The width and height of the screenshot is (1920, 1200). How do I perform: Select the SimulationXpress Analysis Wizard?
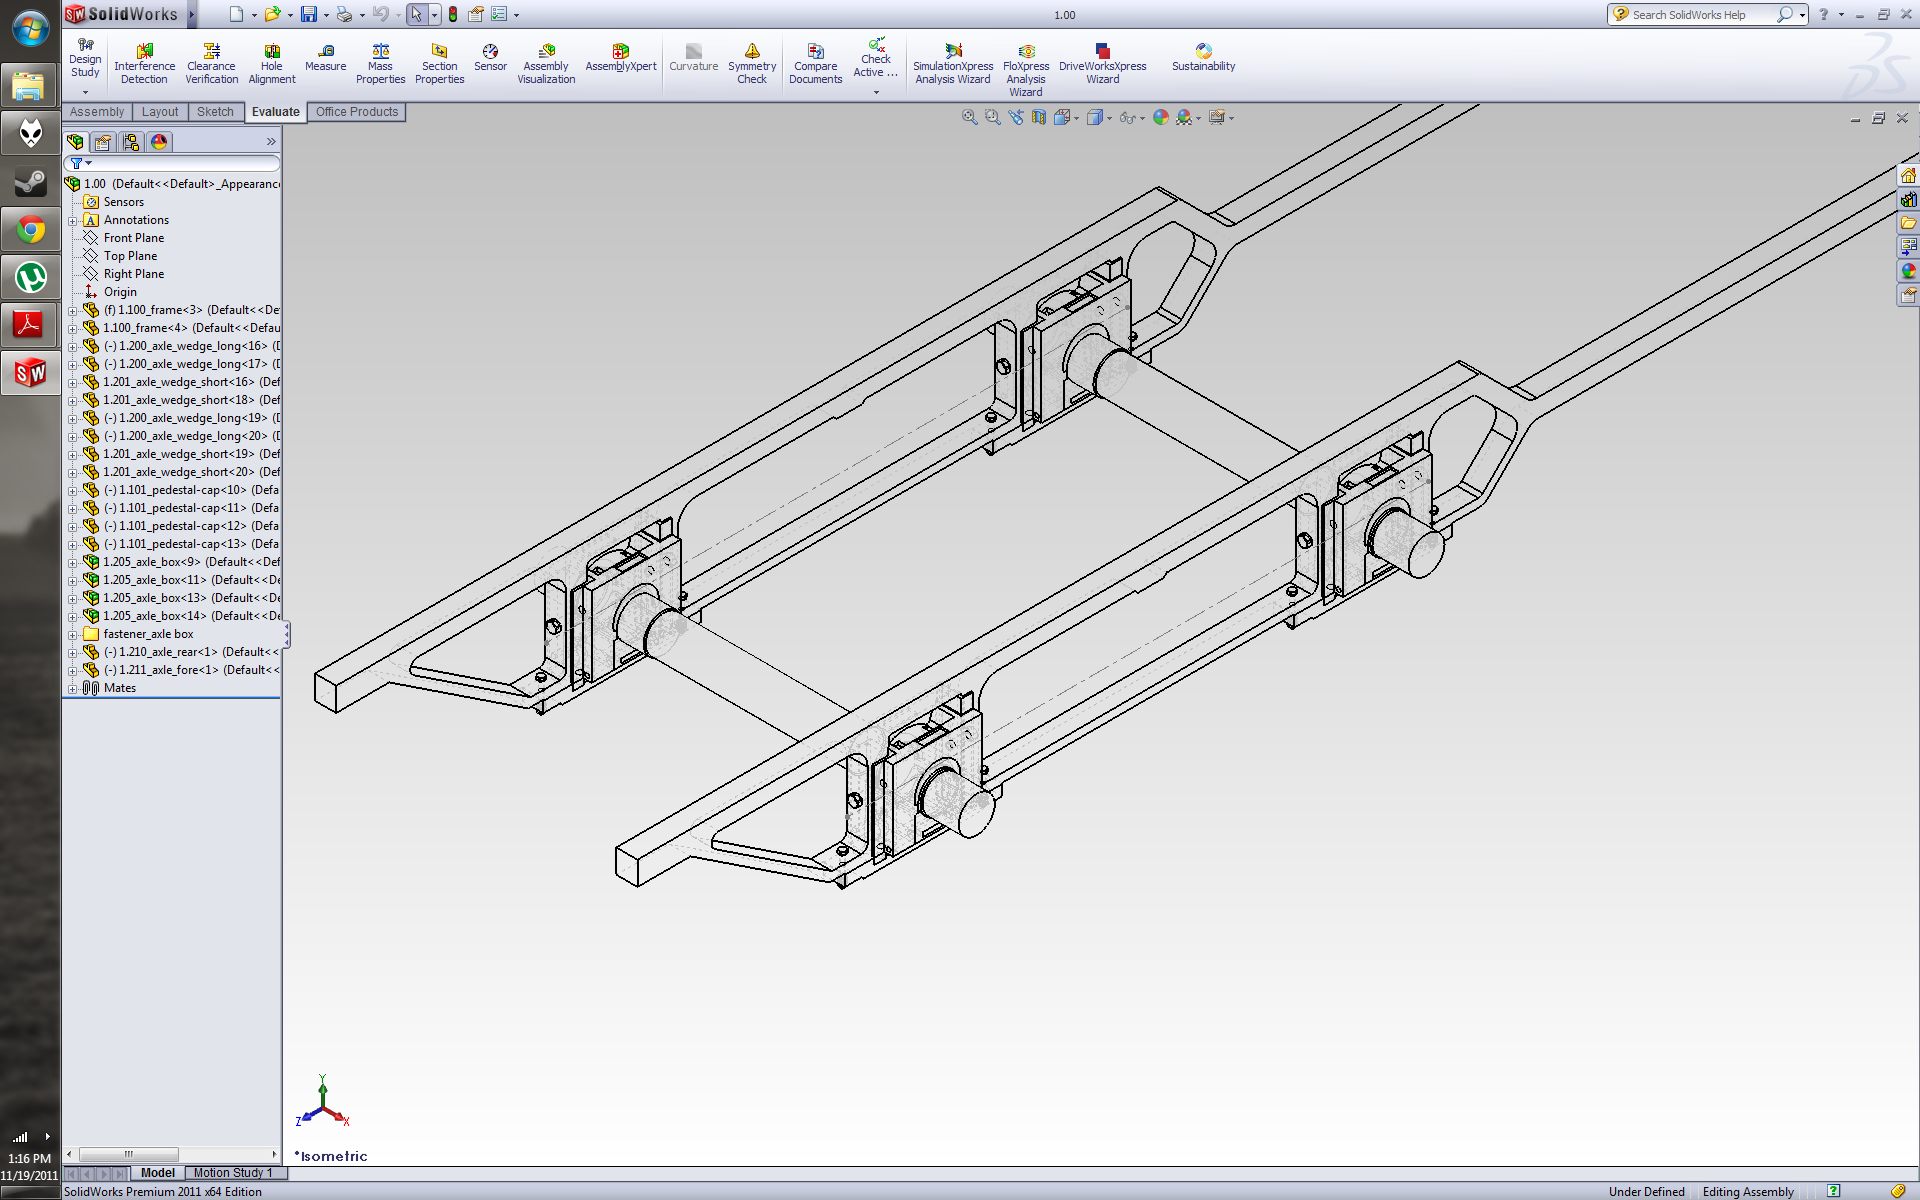(954, 62)
